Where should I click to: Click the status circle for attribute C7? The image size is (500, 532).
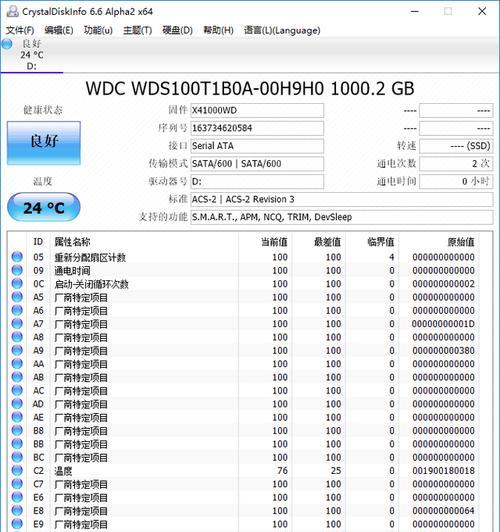point(17,483)
